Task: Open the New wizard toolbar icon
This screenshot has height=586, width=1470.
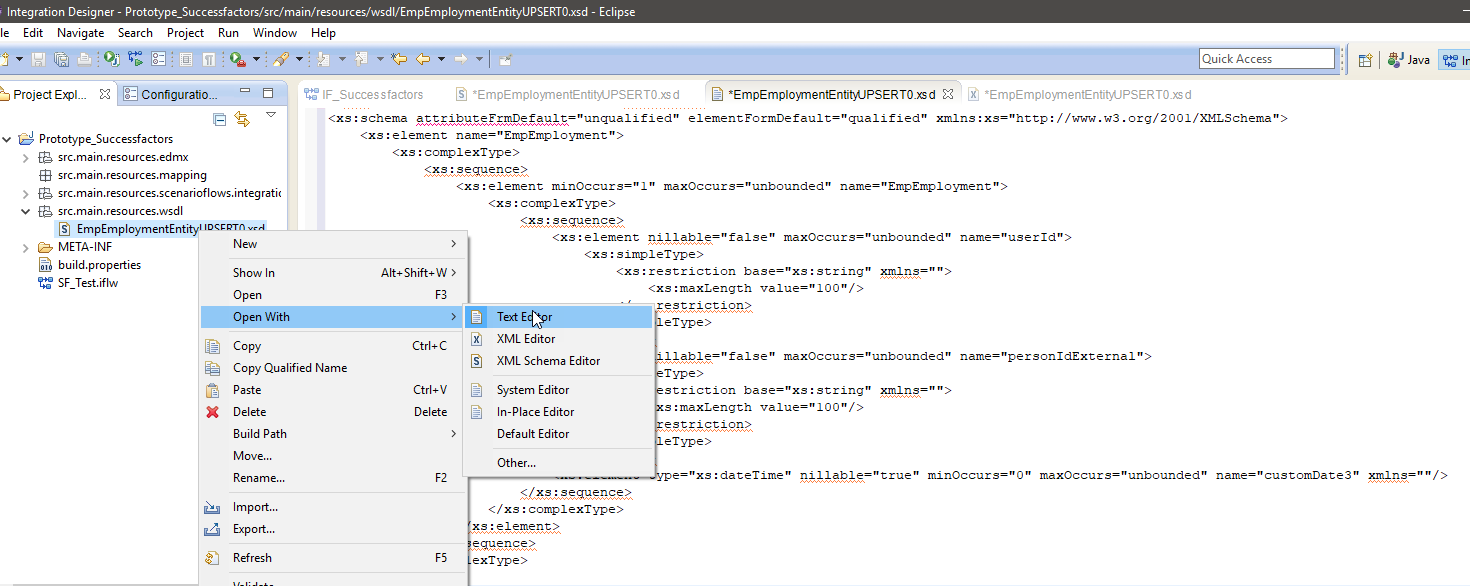Action: pos(8,58)
